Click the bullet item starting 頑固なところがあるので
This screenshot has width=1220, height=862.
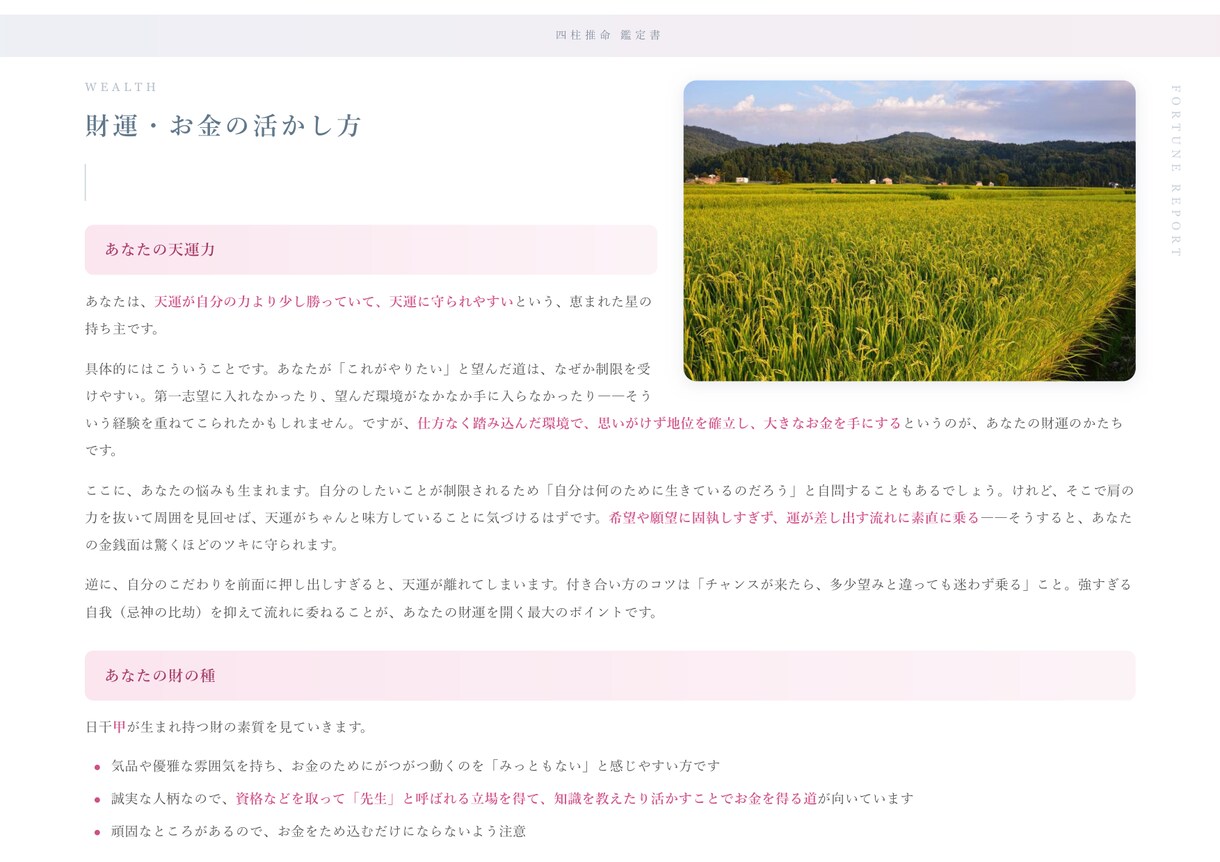click(x=319, y=831)
